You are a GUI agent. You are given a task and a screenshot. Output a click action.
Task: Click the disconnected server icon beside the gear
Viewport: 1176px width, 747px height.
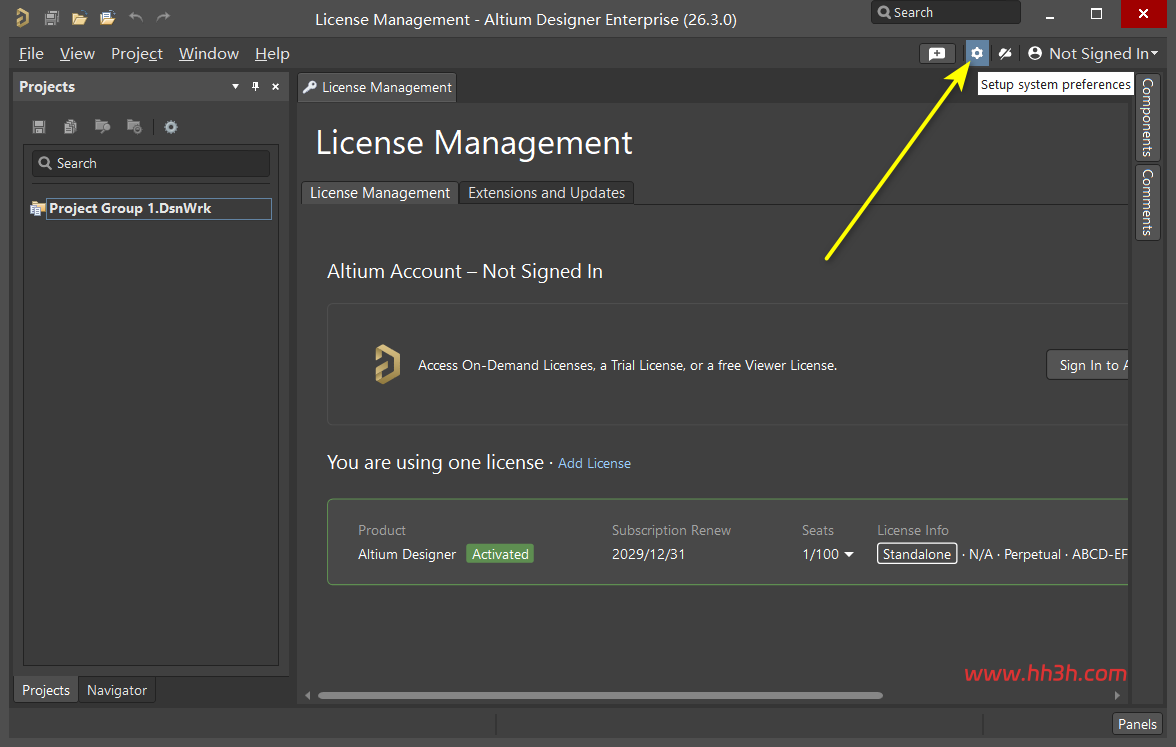[x=1005, y=53]
